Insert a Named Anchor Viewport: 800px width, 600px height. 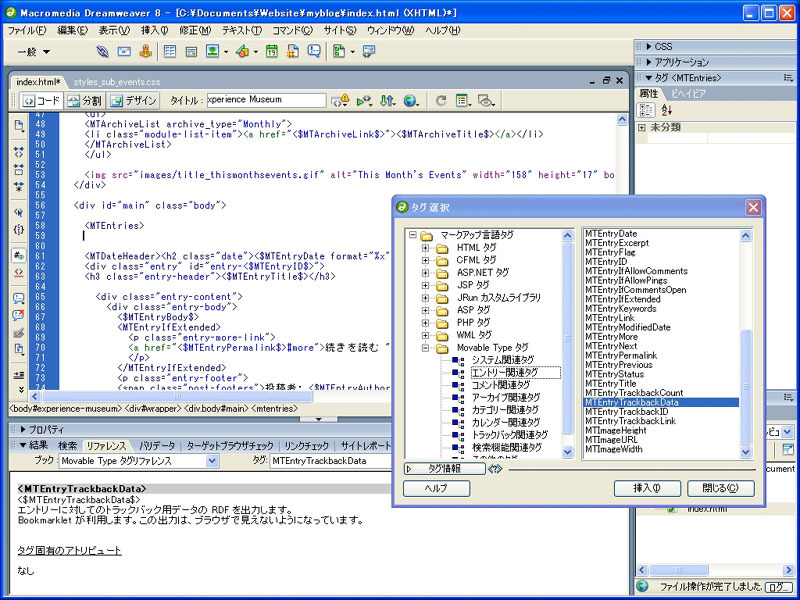click(145, 52)
